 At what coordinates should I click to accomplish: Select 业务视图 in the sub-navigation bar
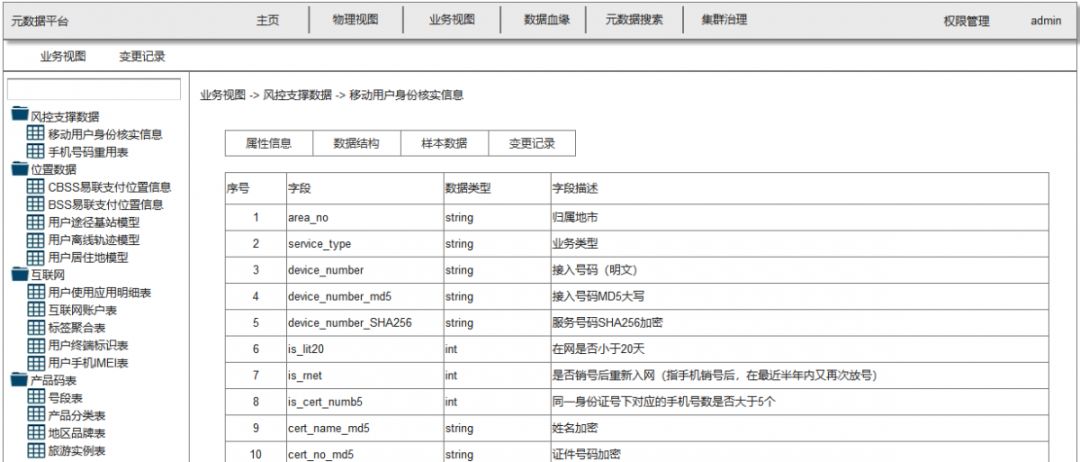[63, 57]
